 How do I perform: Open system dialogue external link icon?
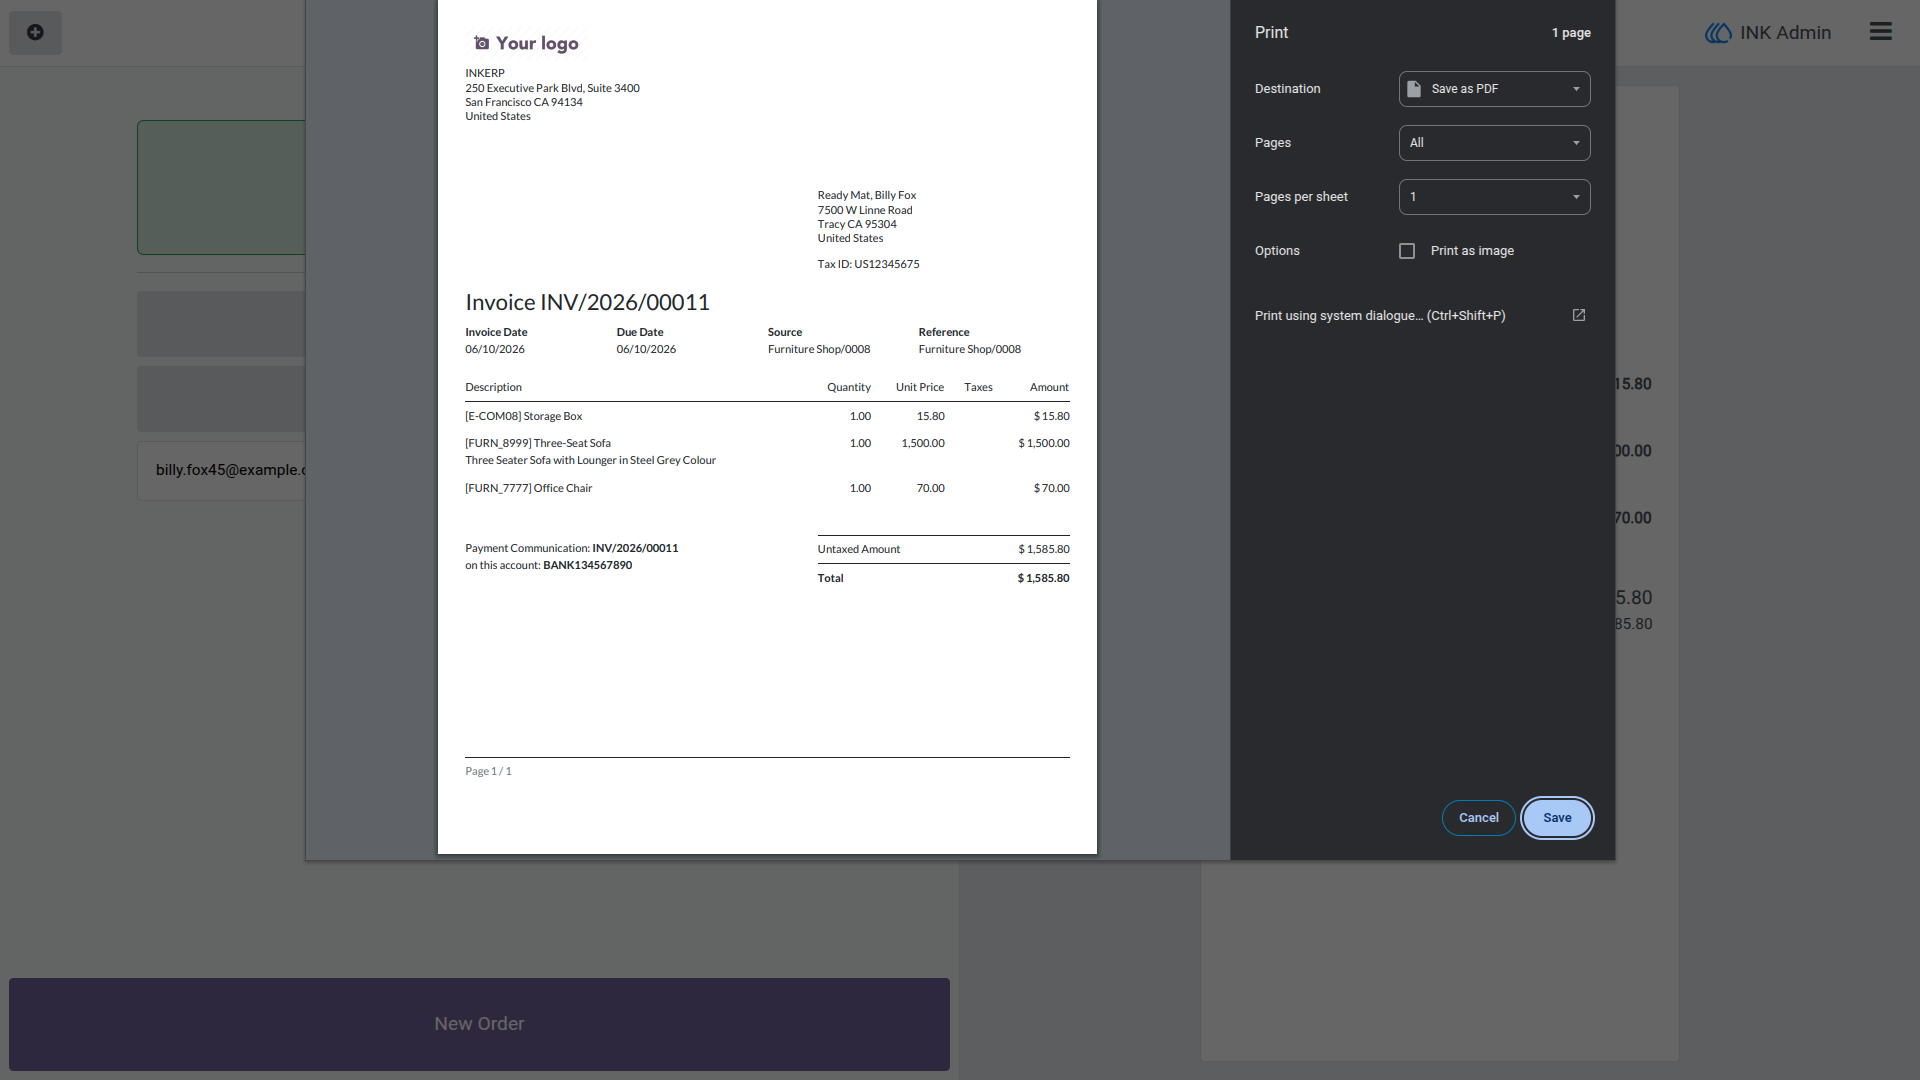pyautogui.click(x=1579, y=315)
